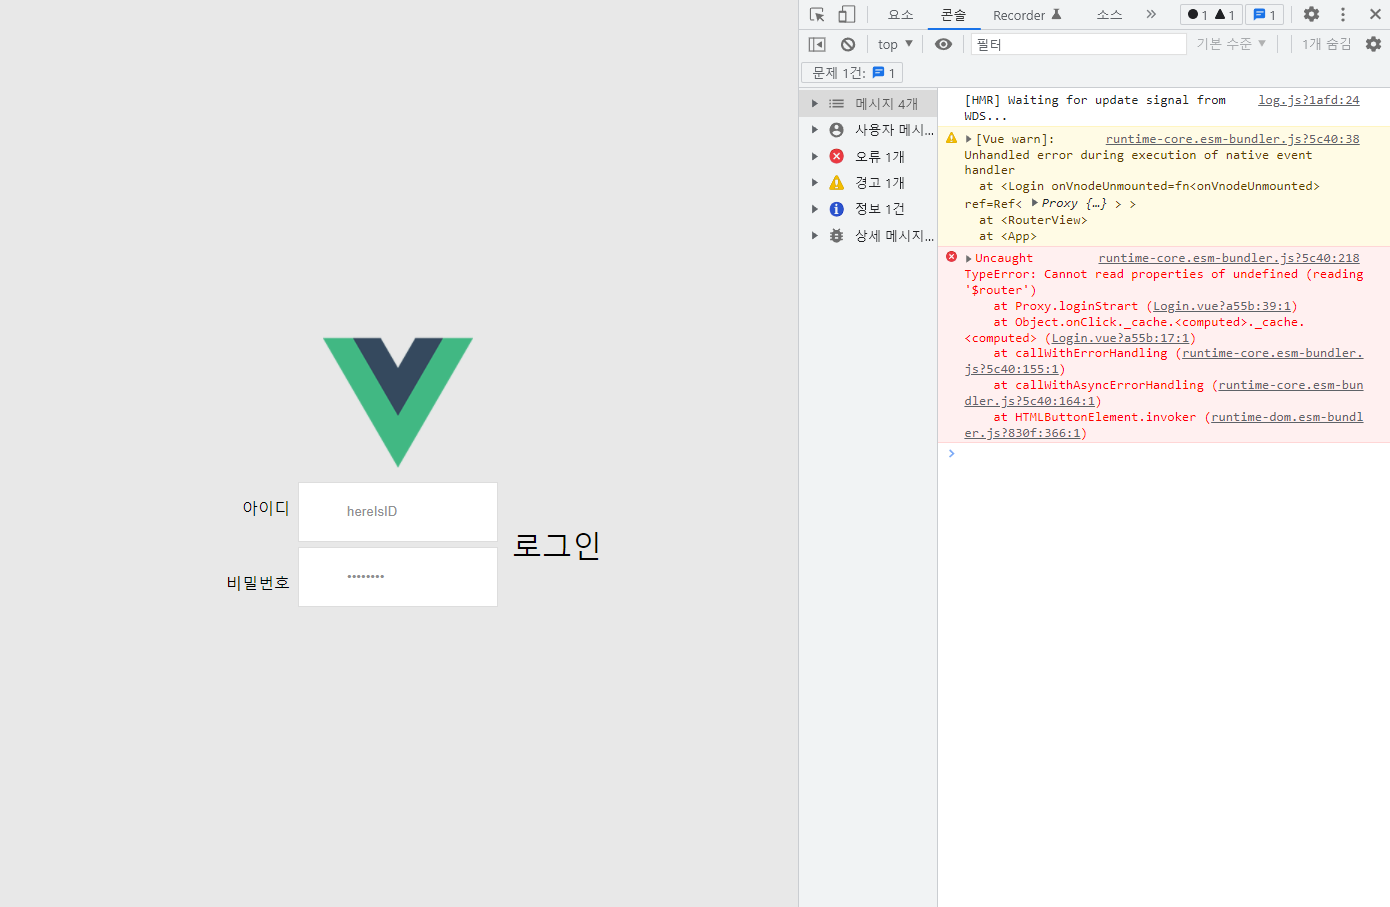Open the Recorder tab
1390x907 pixels.
click(x=1027, y=14)
